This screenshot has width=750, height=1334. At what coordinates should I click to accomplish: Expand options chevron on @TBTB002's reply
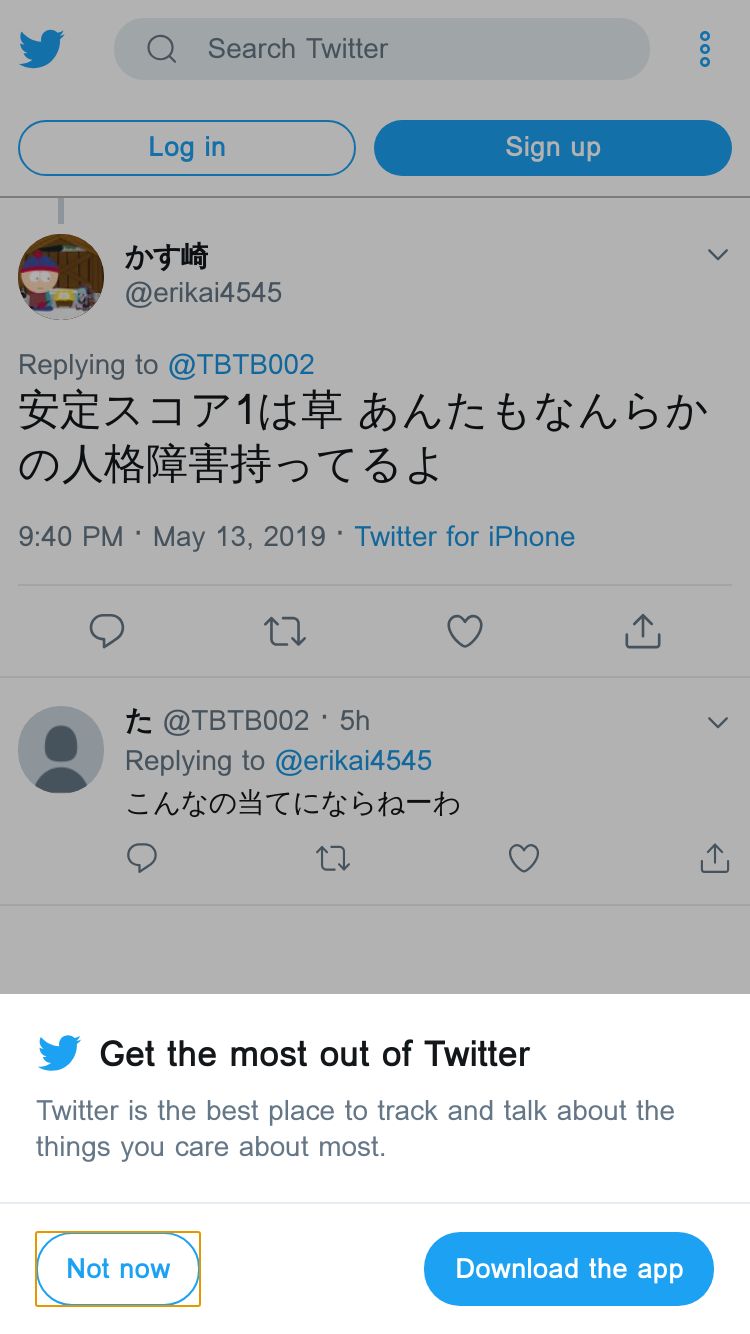717,722
